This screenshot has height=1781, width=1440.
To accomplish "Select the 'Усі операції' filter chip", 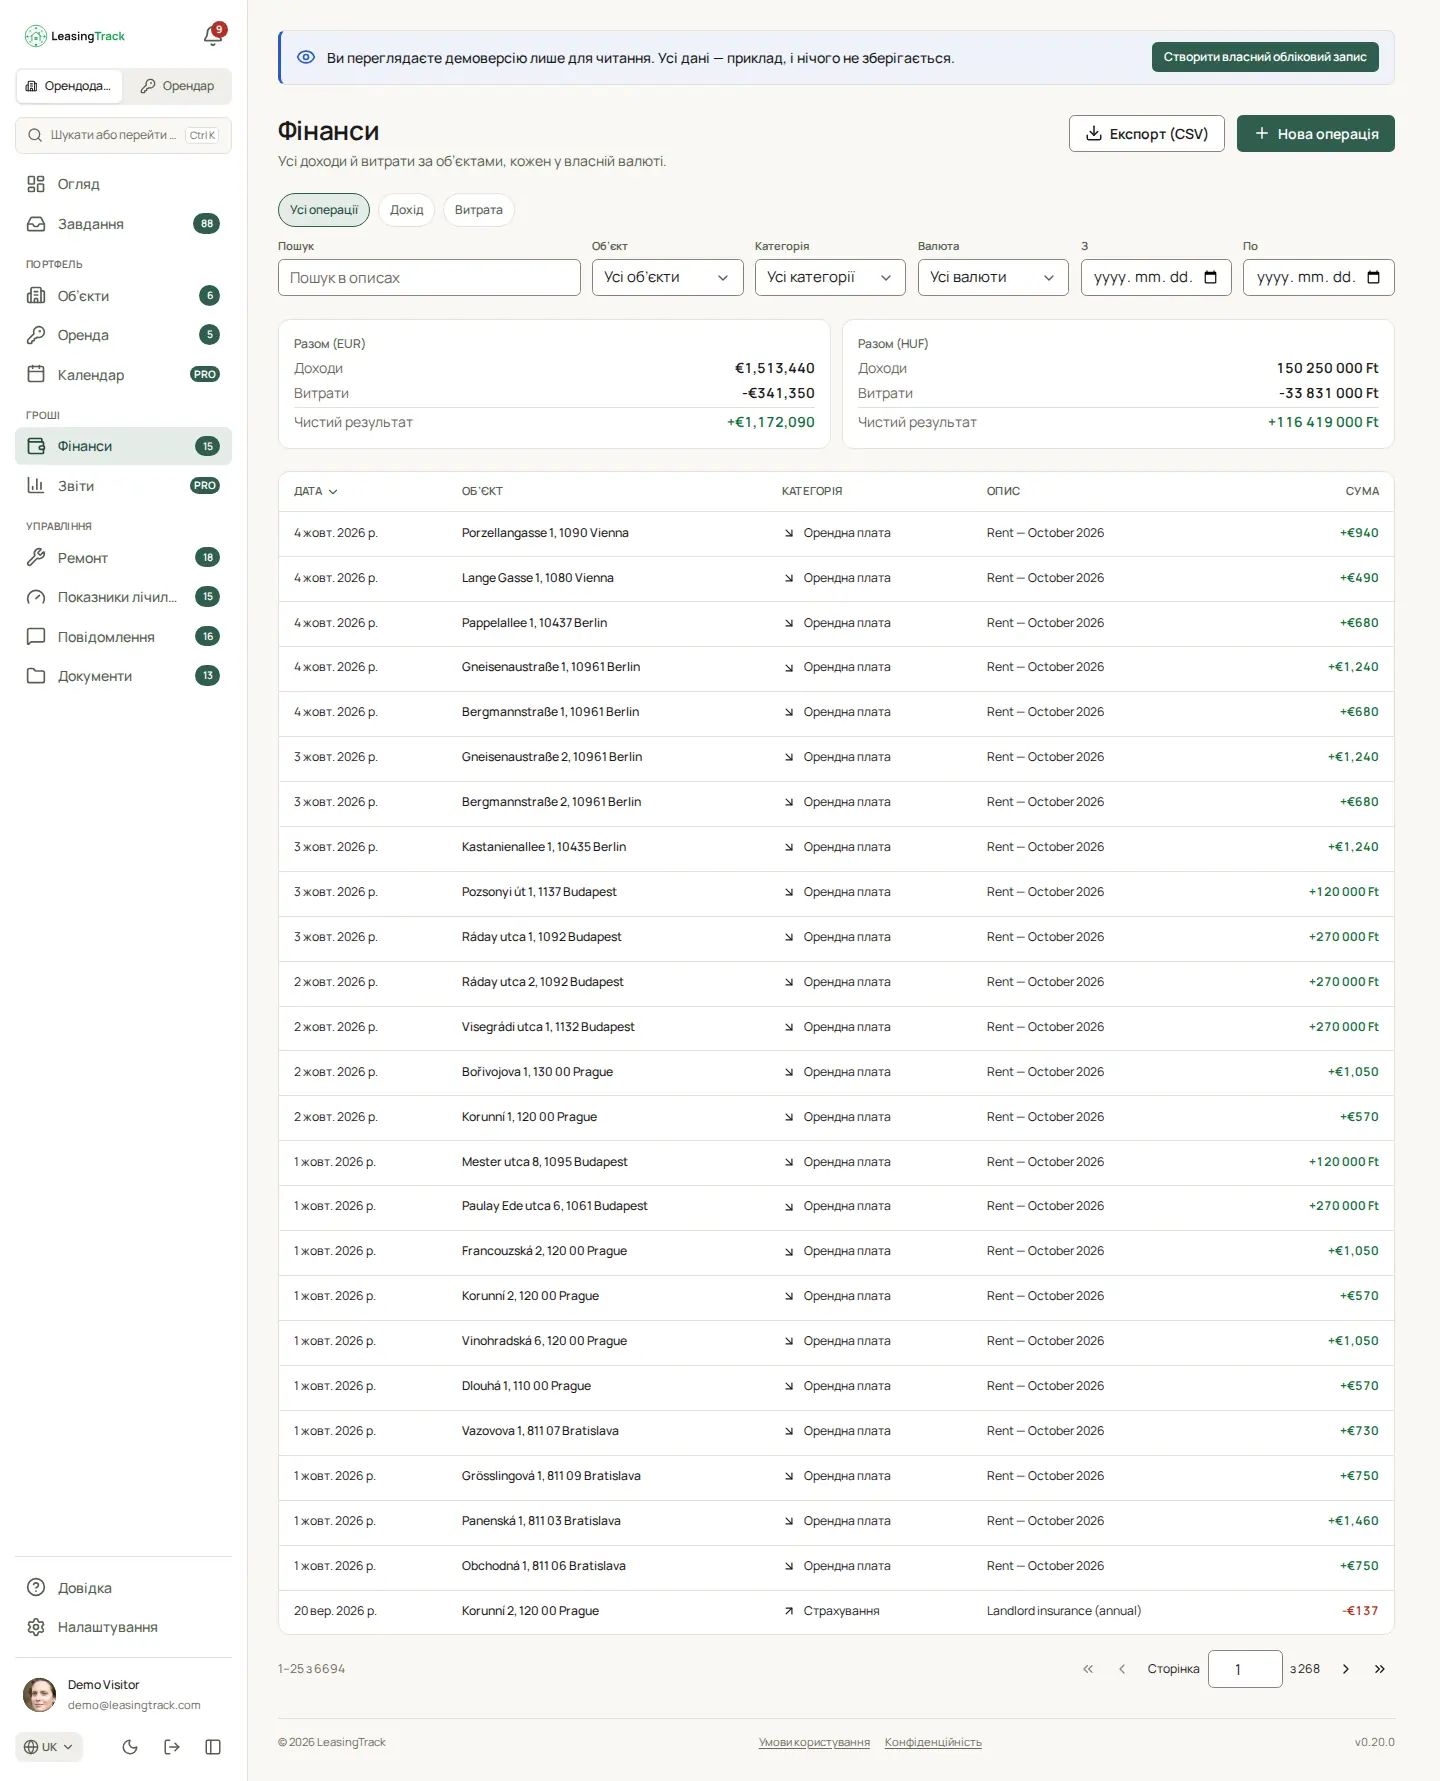I will click(324, 210).
